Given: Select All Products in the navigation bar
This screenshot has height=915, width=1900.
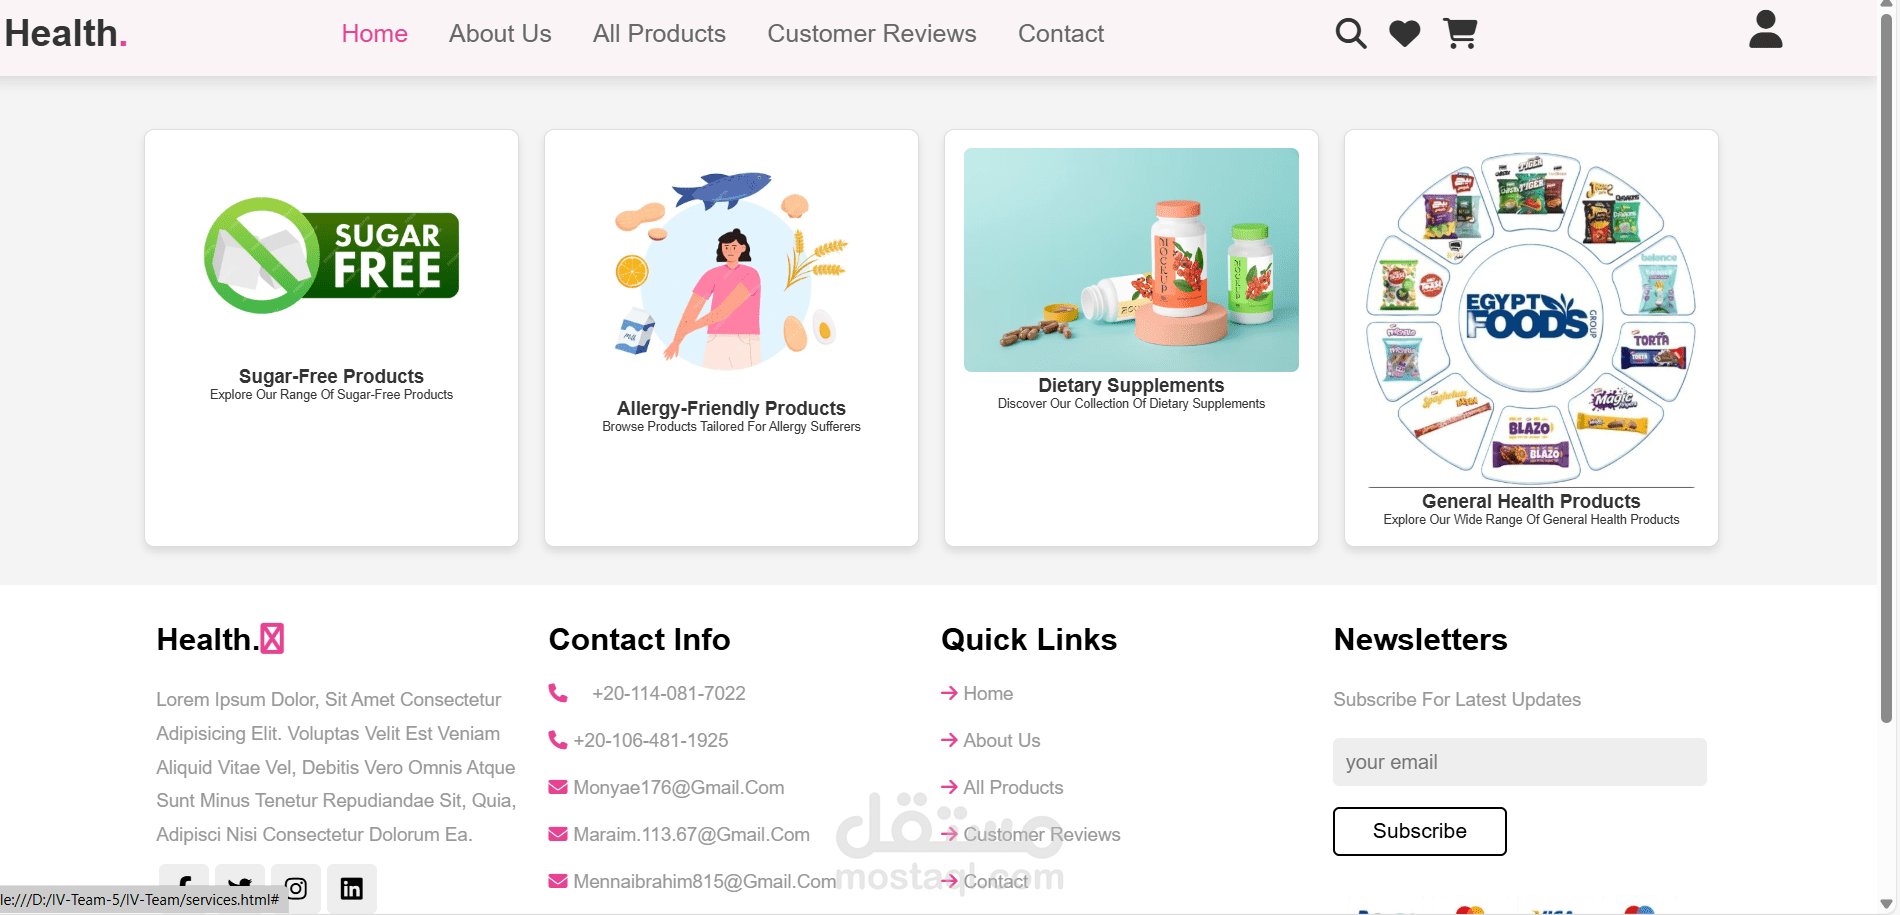Looking at the screenshot, I should (x=659, y=34).
